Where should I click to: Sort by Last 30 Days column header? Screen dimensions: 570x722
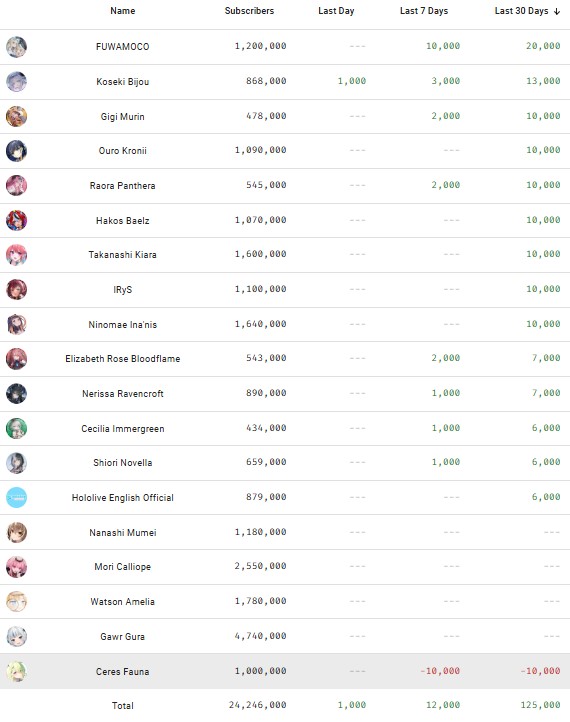tap(521, 11)
